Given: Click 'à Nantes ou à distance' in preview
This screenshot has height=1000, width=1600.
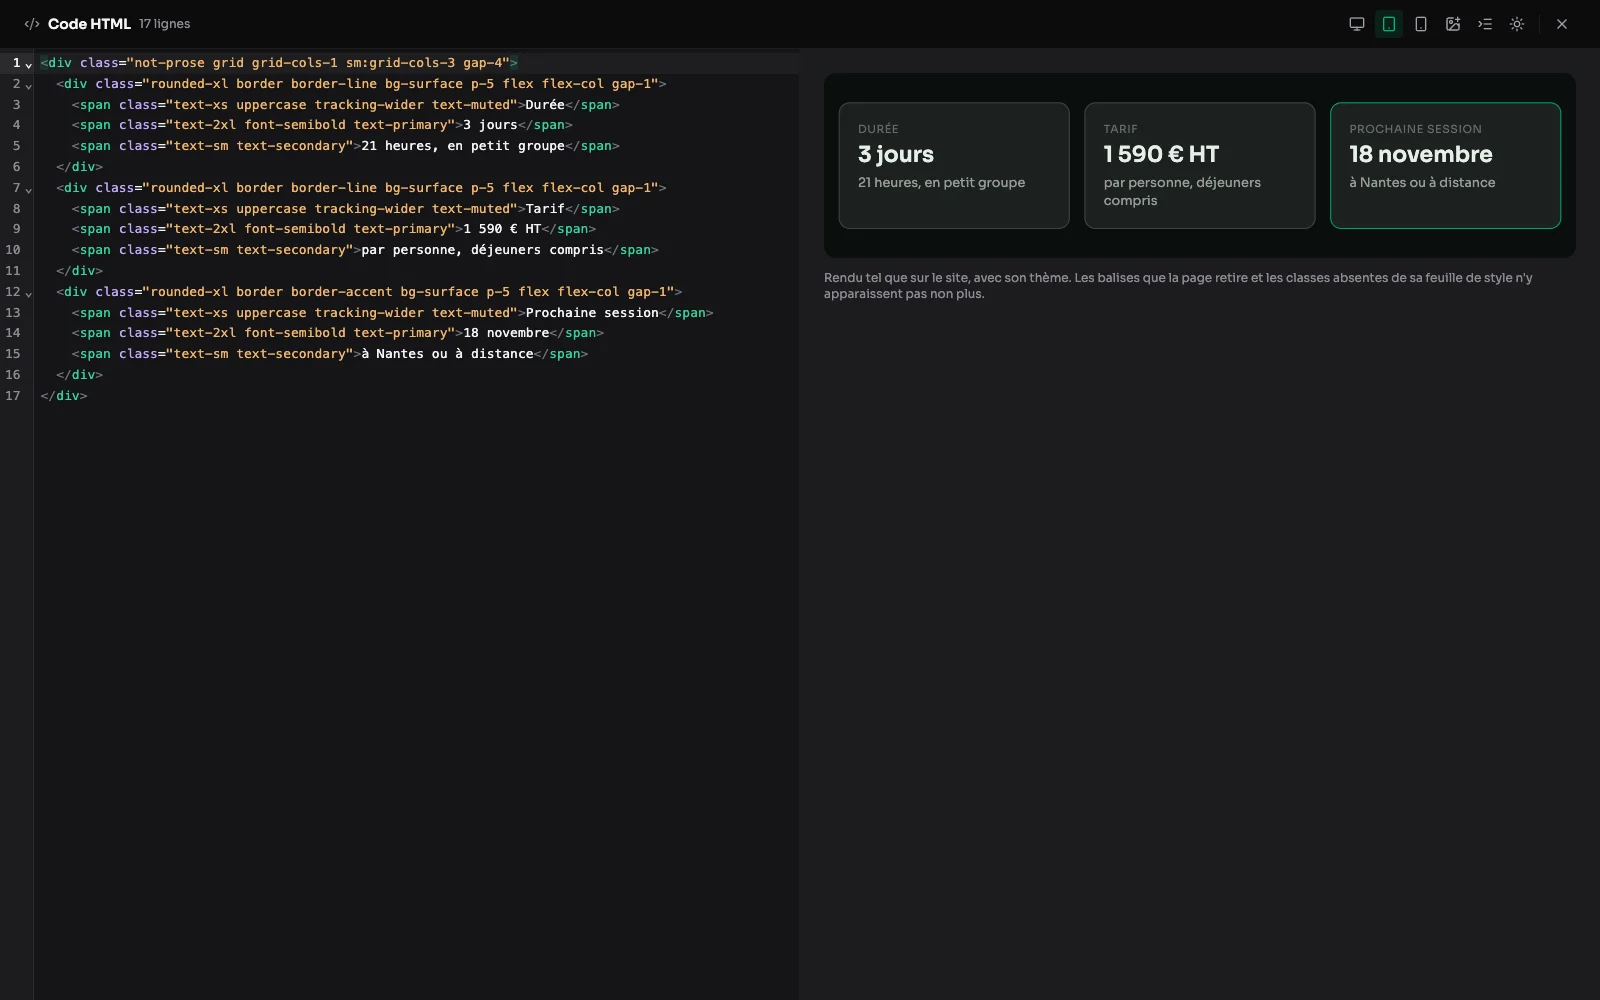Looking at the screenshot, I should click(x=1422, y=182).
